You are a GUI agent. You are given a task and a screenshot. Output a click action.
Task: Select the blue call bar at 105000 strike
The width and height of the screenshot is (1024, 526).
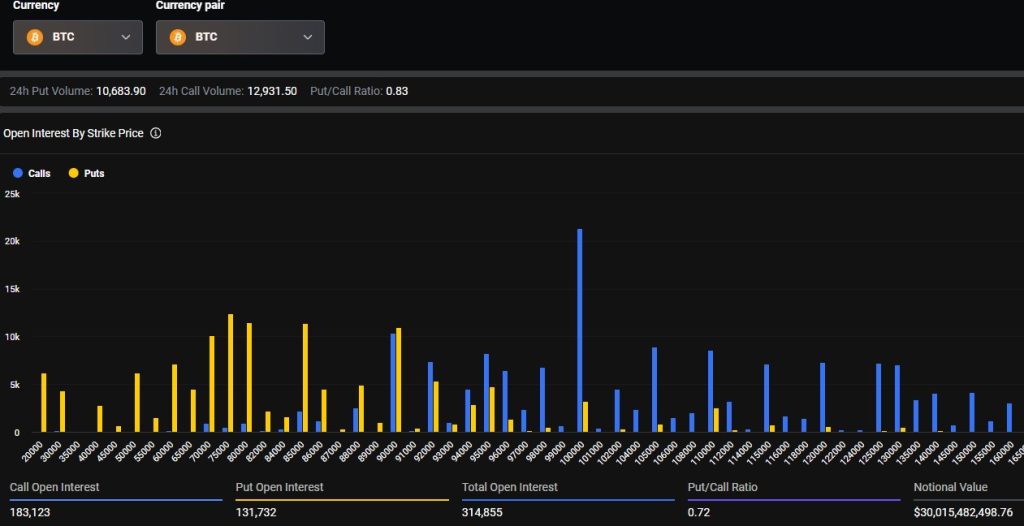click(x=654, y=389)
